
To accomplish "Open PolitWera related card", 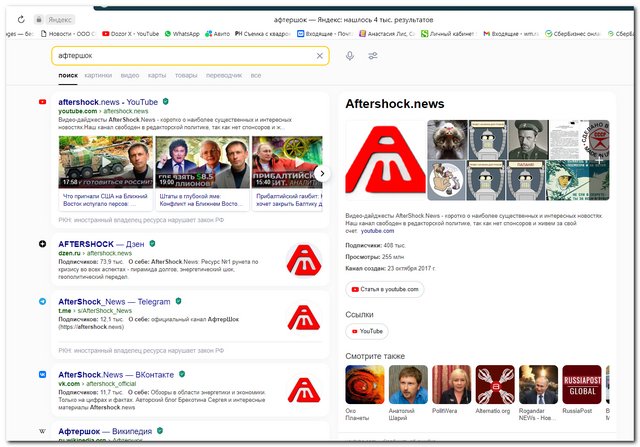I will pos(451,390).
